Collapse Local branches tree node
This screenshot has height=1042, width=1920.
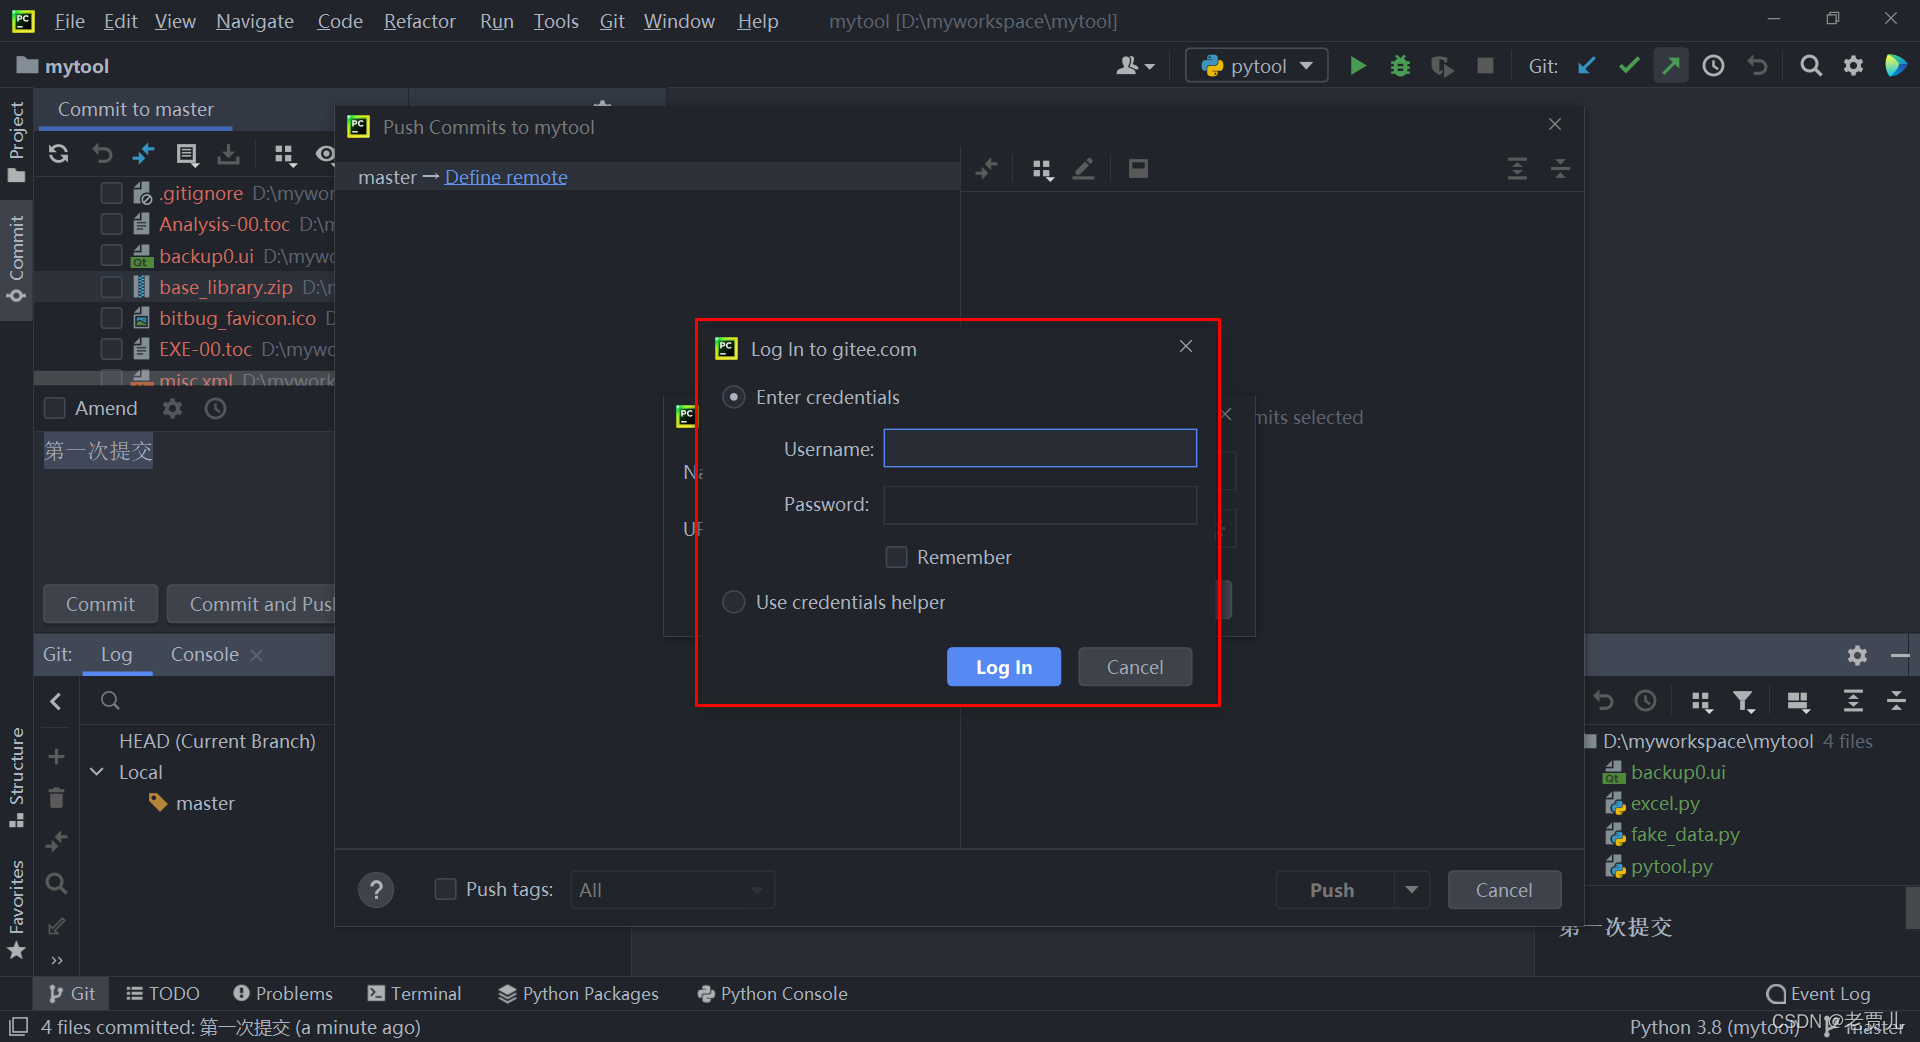point(97,772)
